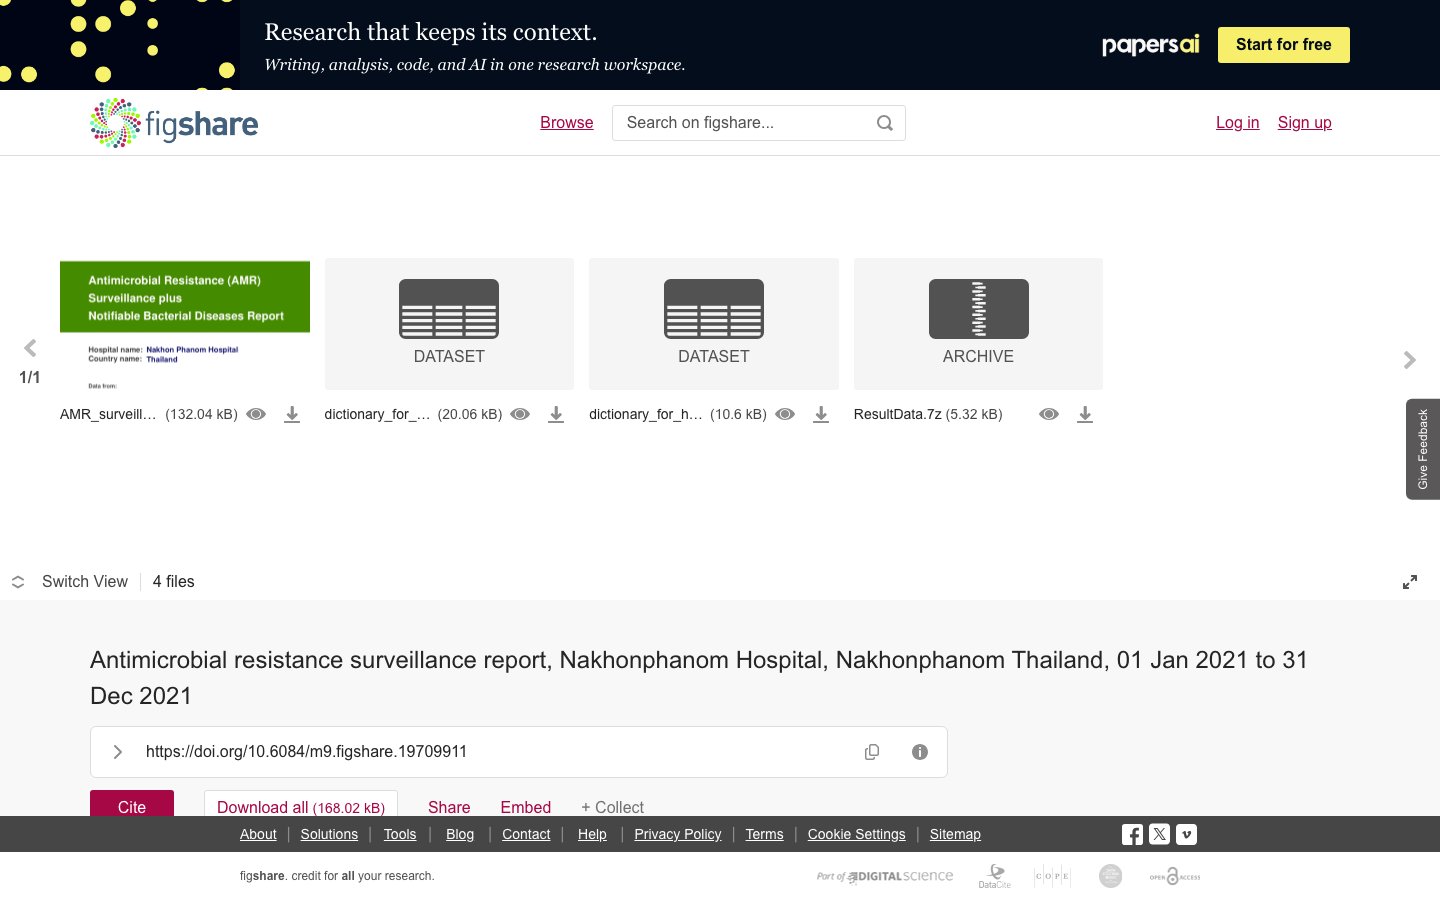Click Download all (168.02 kB) button

pos(301,804)
